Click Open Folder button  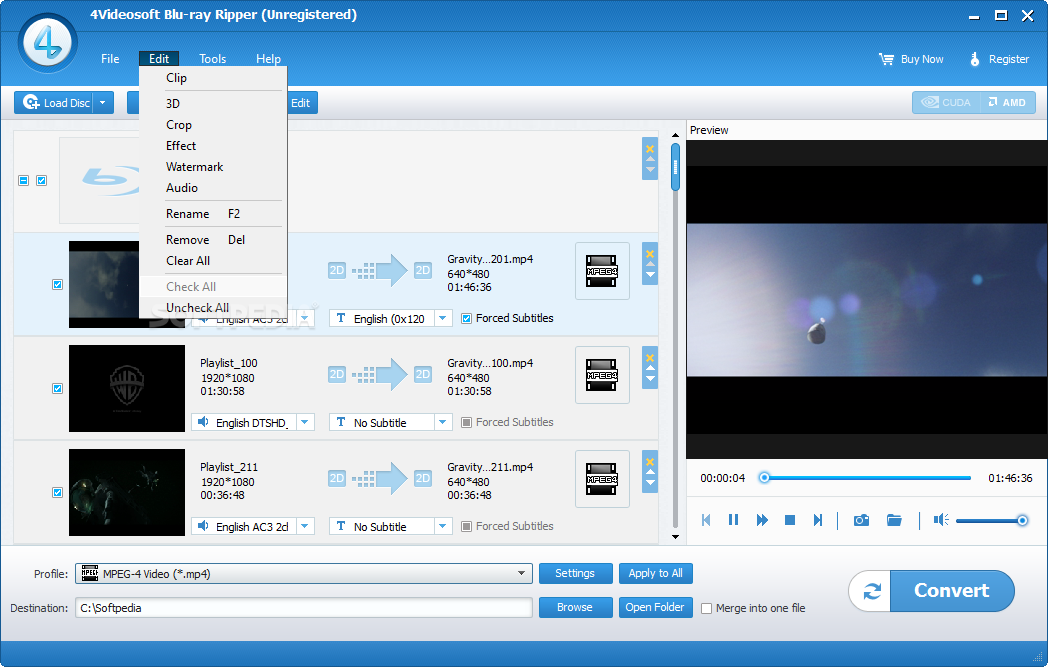(x=655, y=608)
